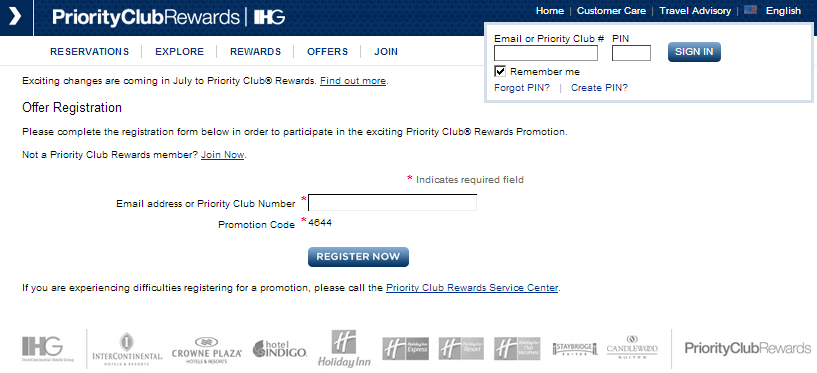The width and height of the screenshot is (817, 373).
Task: Click the Register Now button
Action: (x=358, y=257)
